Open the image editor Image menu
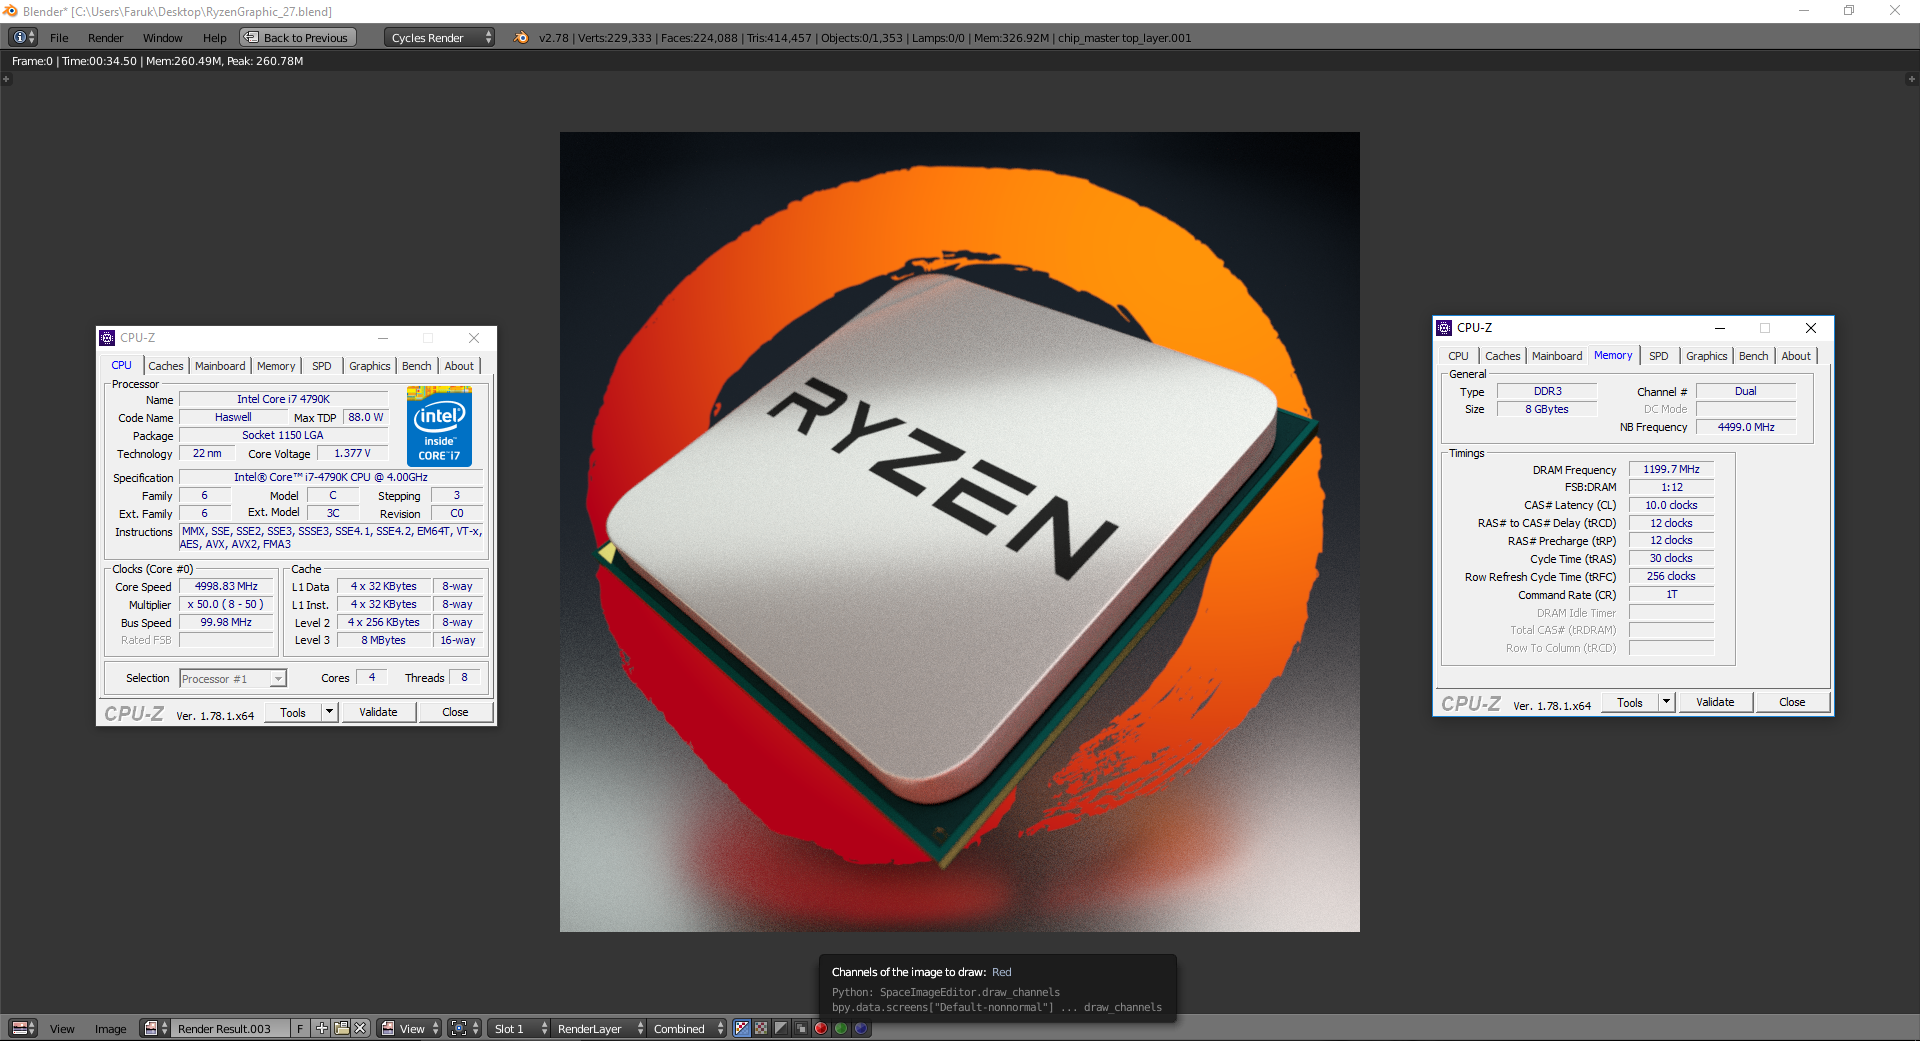1920x1041 pixels. tap(110, 1029)
